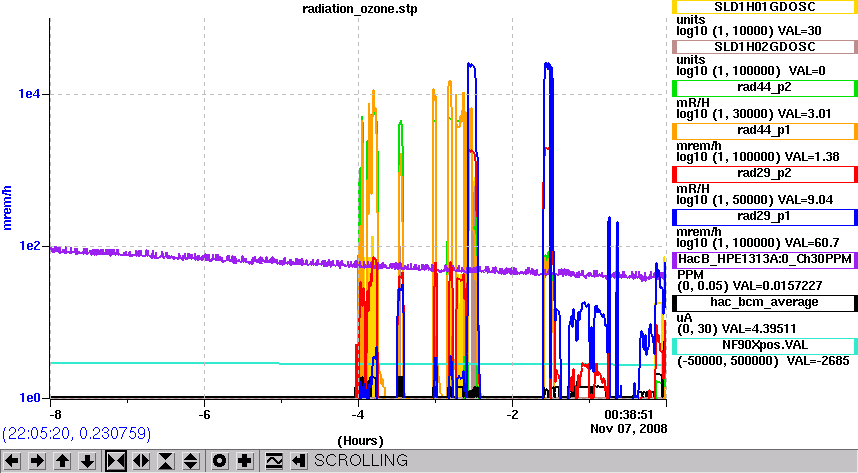Viewport: 858px width, 473px height.
Task: Select the purple HacB_HPE1313A:0_Ch30PPM legend entry
Action: pyautogui.click(x=764, y=259)
